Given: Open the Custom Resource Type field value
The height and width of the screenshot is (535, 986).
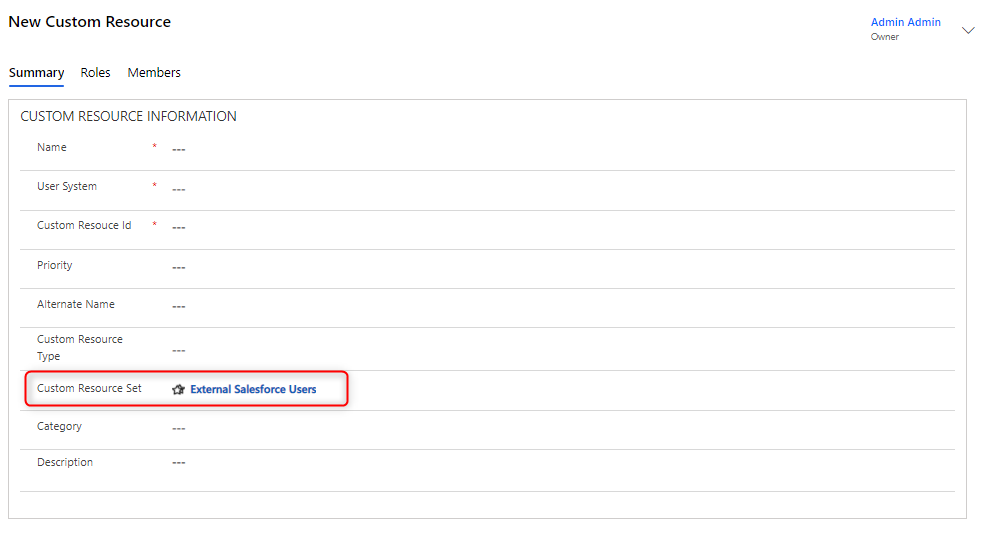Looking at the screenshot, I should [x=179, y=350].
